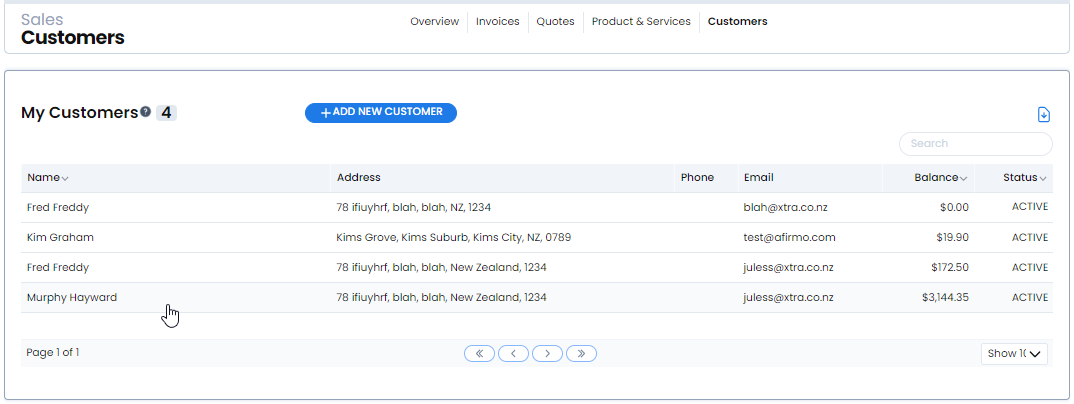Go to first page of customers

point(479,353)
